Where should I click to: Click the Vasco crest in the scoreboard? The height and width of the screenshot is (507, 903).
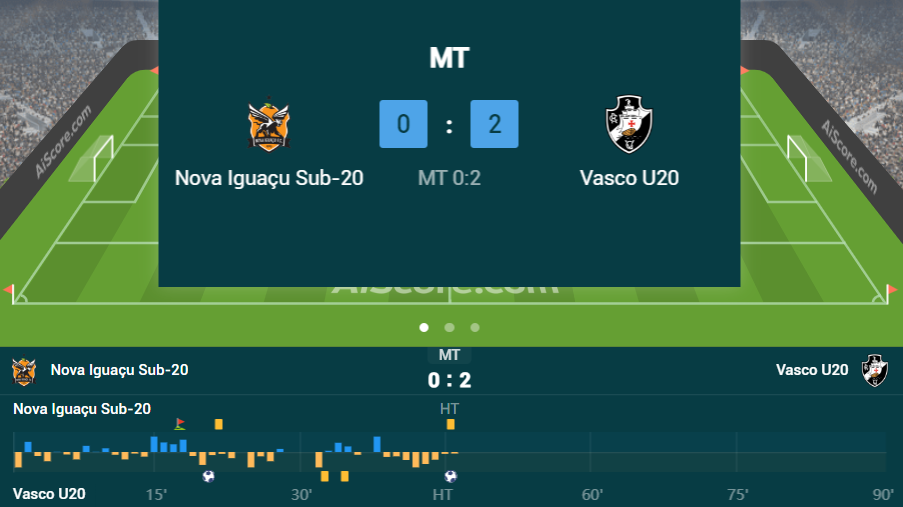[x=630, y=124]
